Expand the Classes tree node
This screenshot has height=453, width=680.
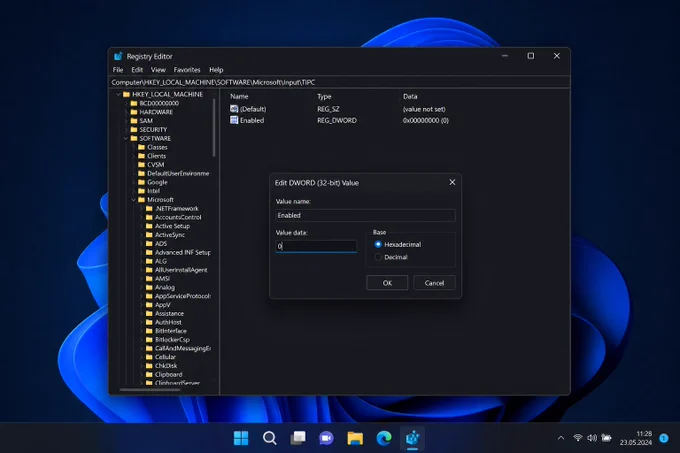click(x=134, y=147)
